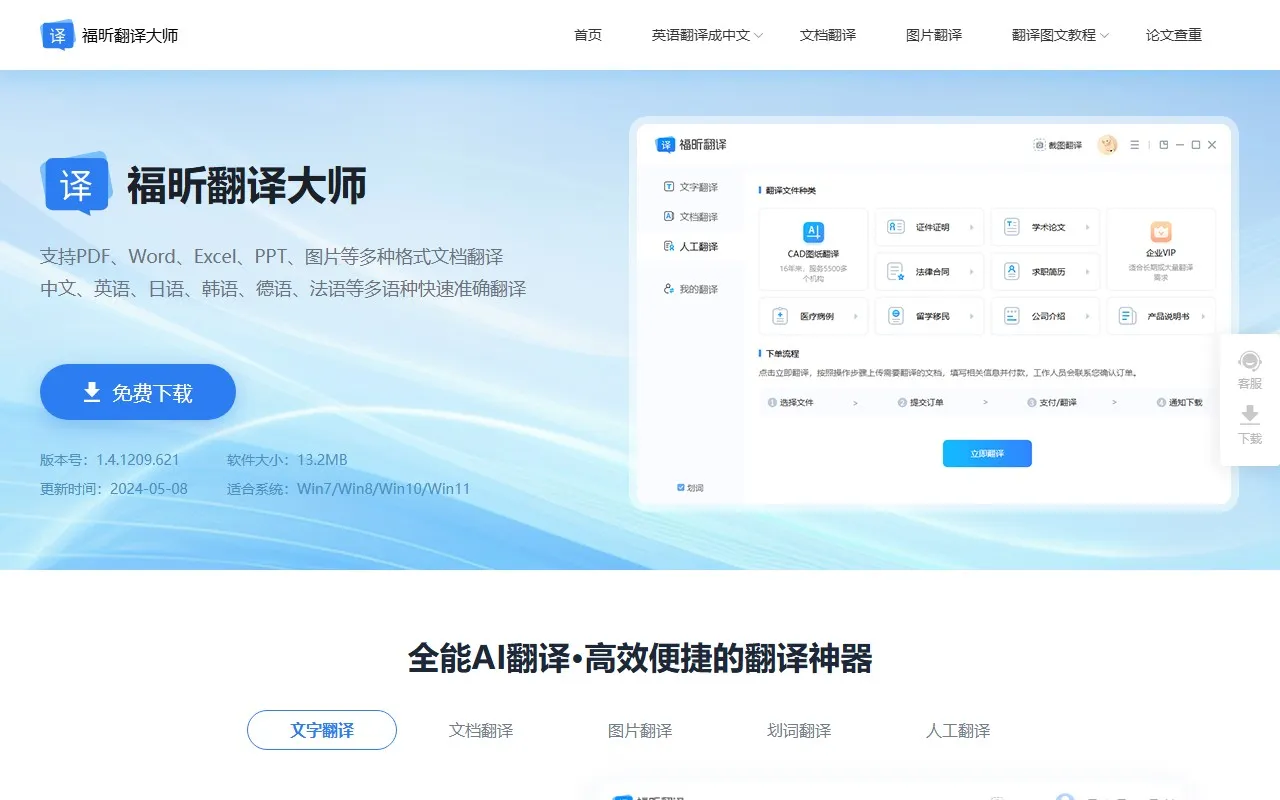Open 论文查重 from the top navigation
The image size is (1280, 800).
(1174, 34)
